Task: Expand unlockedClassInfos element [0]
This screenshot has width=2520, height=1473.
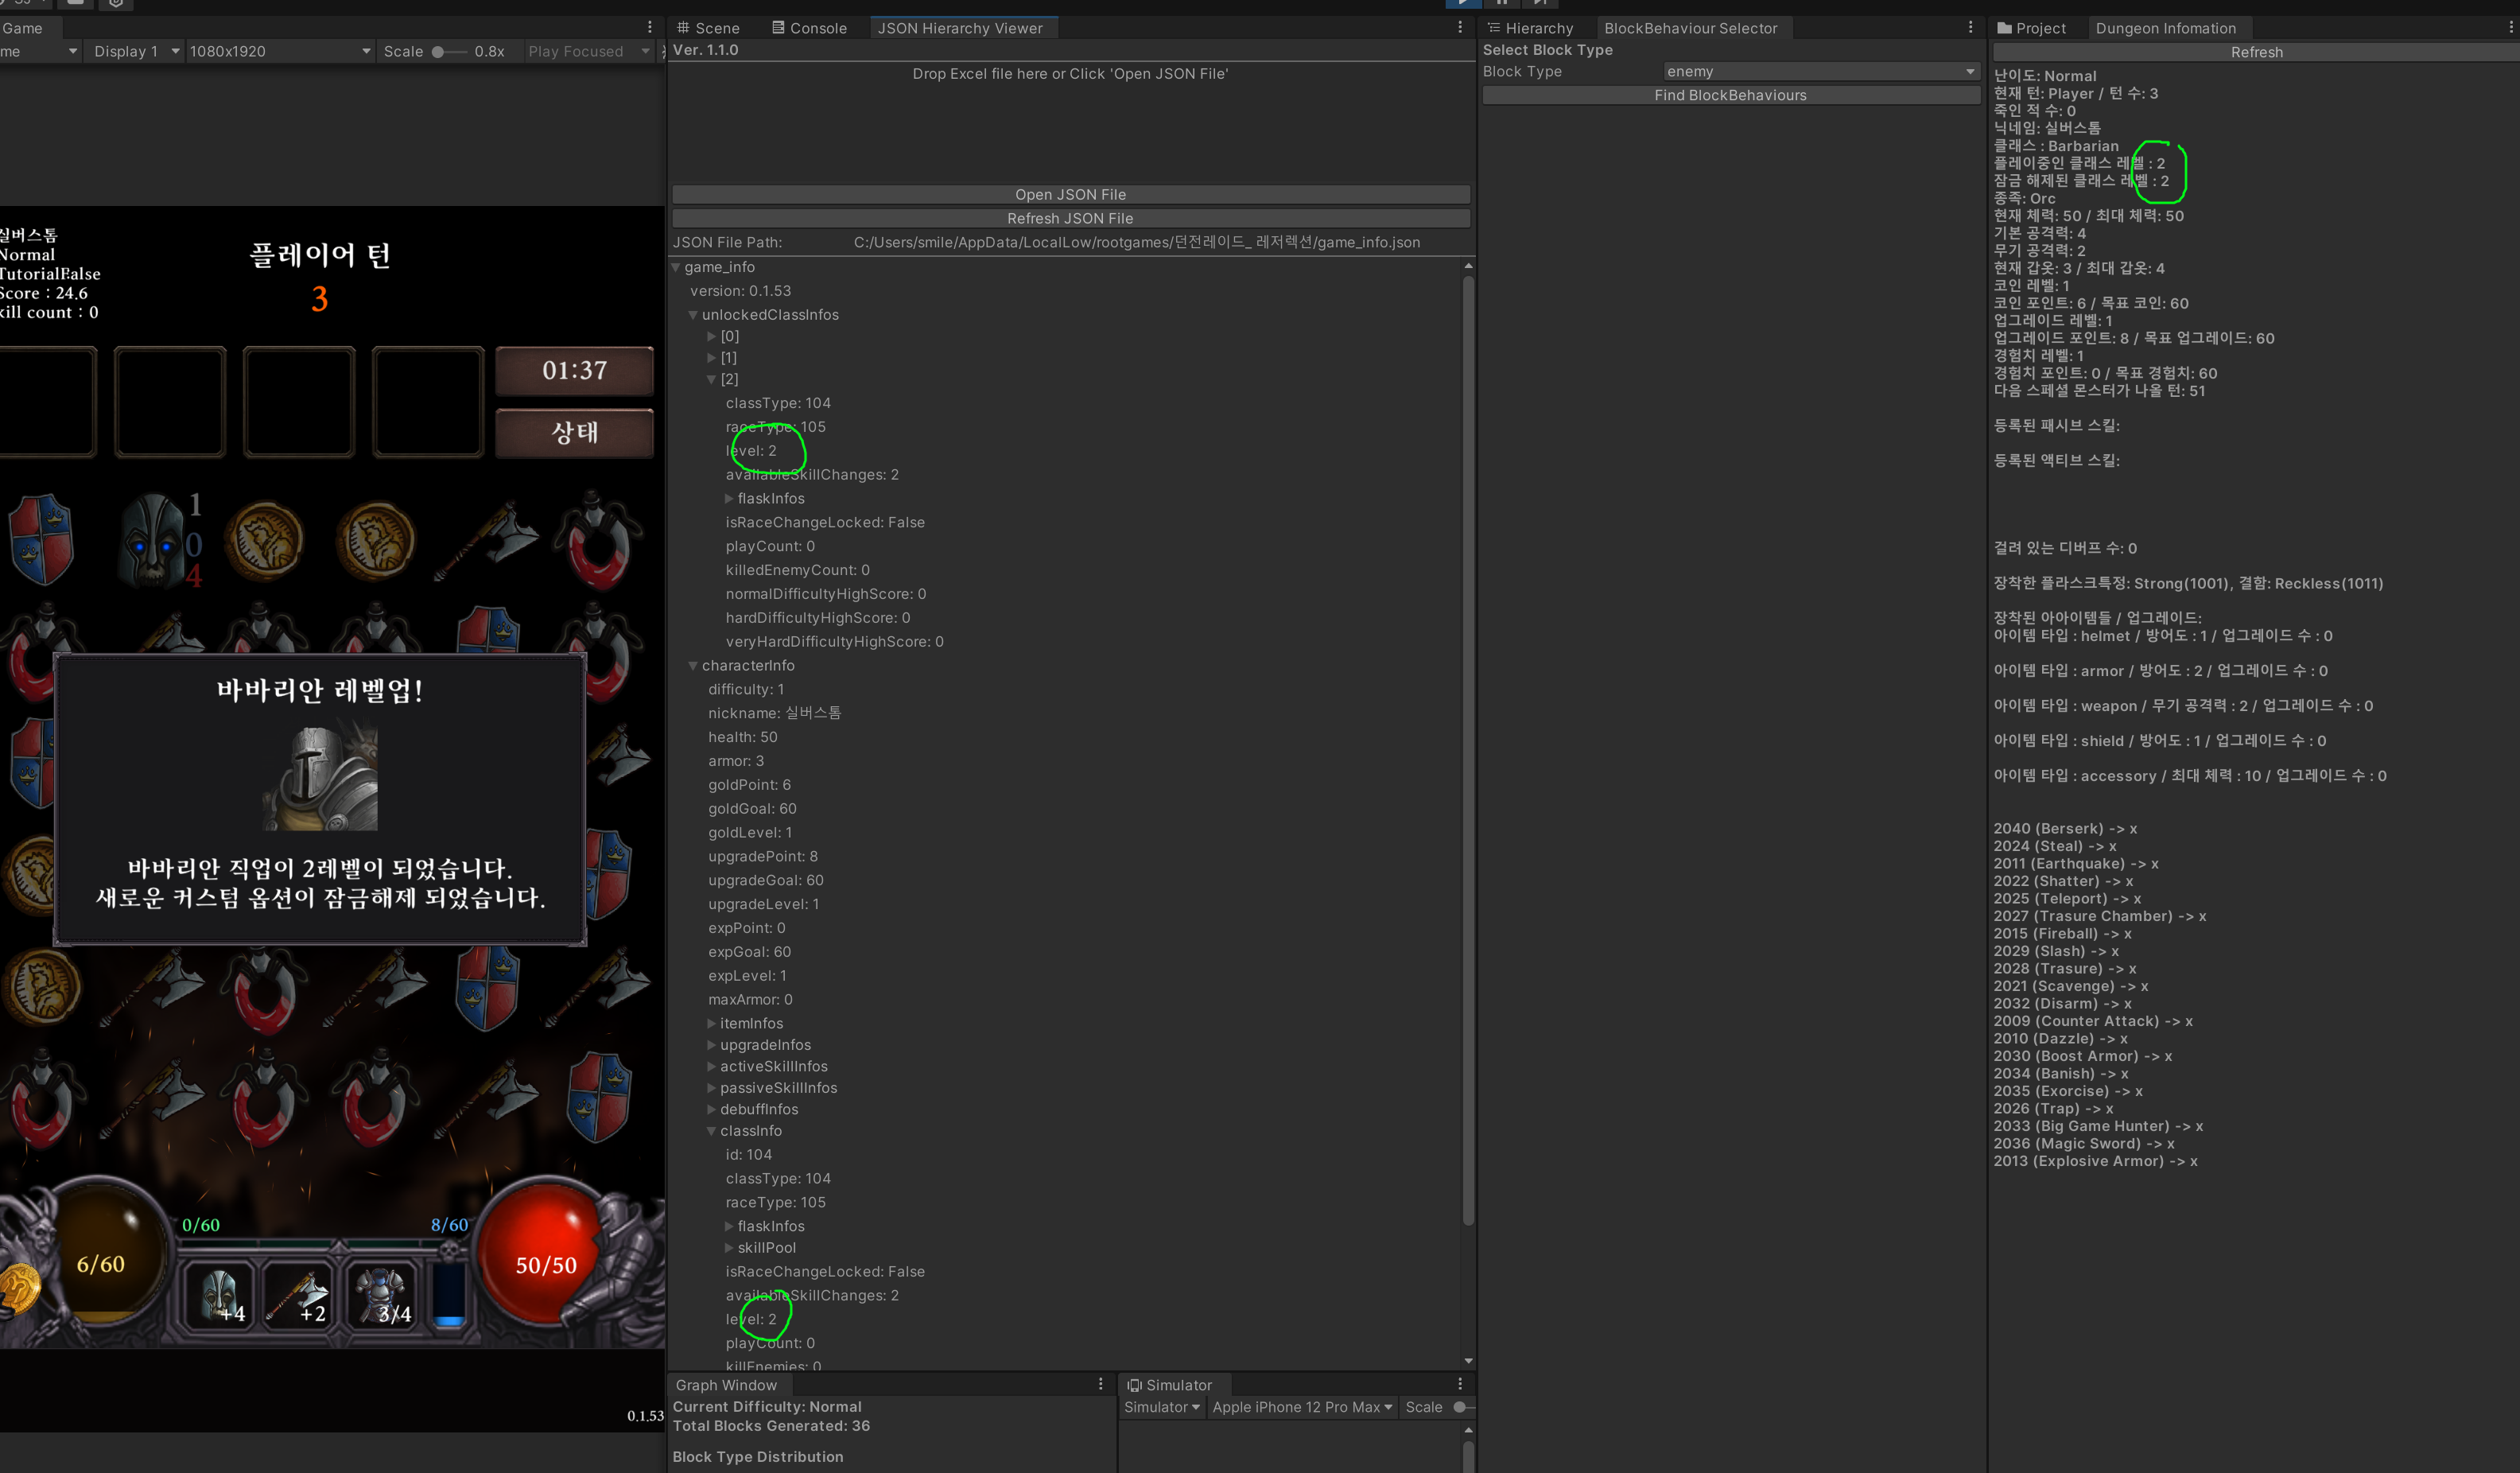Action: [x=711, y=336]
